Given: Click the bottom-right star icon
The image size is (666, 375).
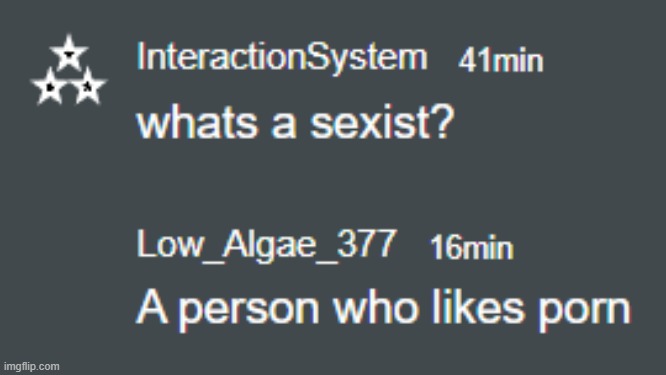Looking at the screenshot, I should [x=88, y=86].
